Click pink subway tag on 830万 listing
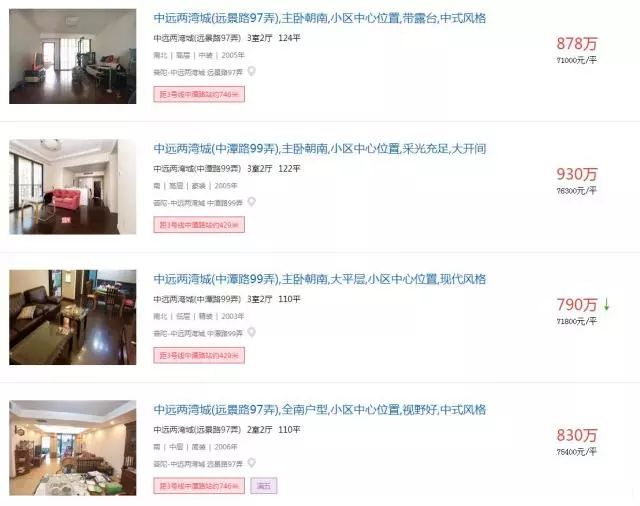Viewport: 640px width, 506px height. (x=199, y=486)
